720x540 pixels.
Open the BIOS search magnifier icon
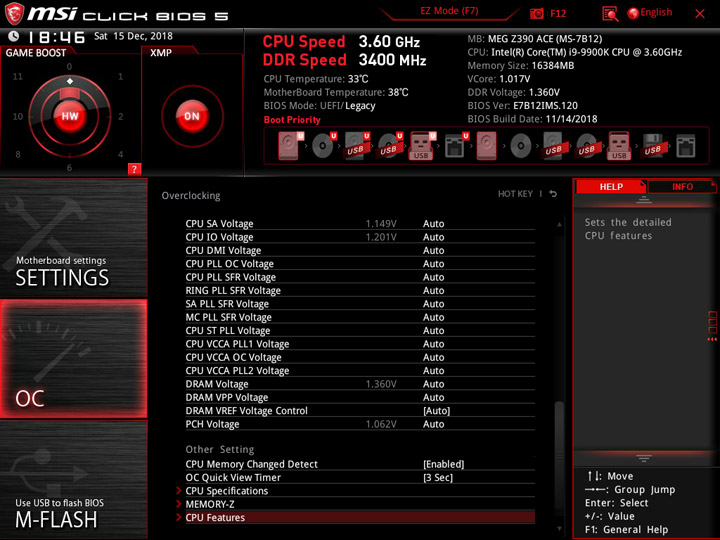pyautogui.click(x=610, y=13)
